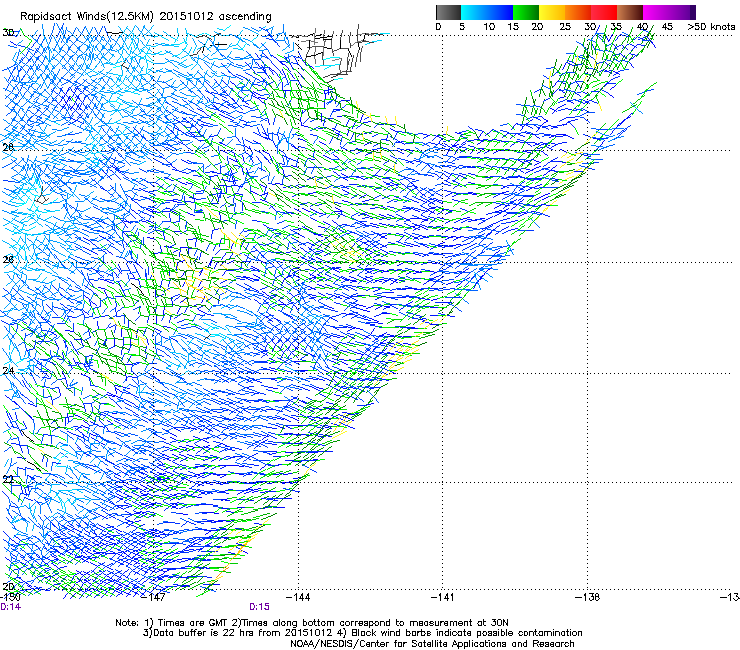The image size is (740, 650).
Task: Click the NOAA/NESDIS credit line
Action: pyautogui.click(x=432, y=644)
